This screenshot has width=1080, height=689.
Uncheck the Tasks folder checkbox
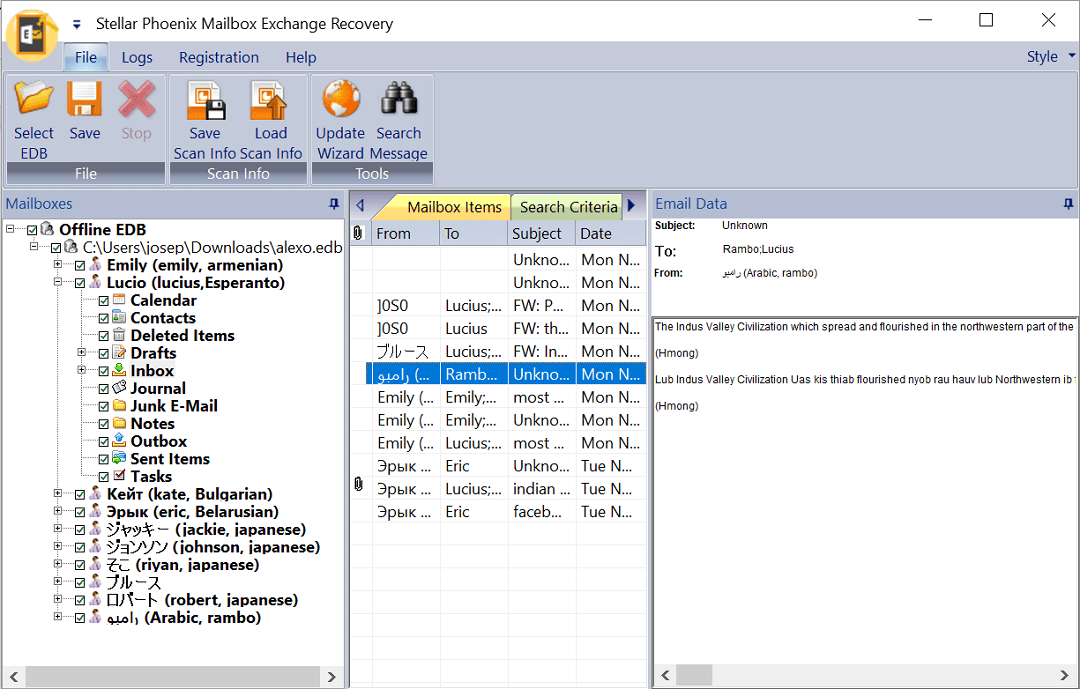(103, 477)
